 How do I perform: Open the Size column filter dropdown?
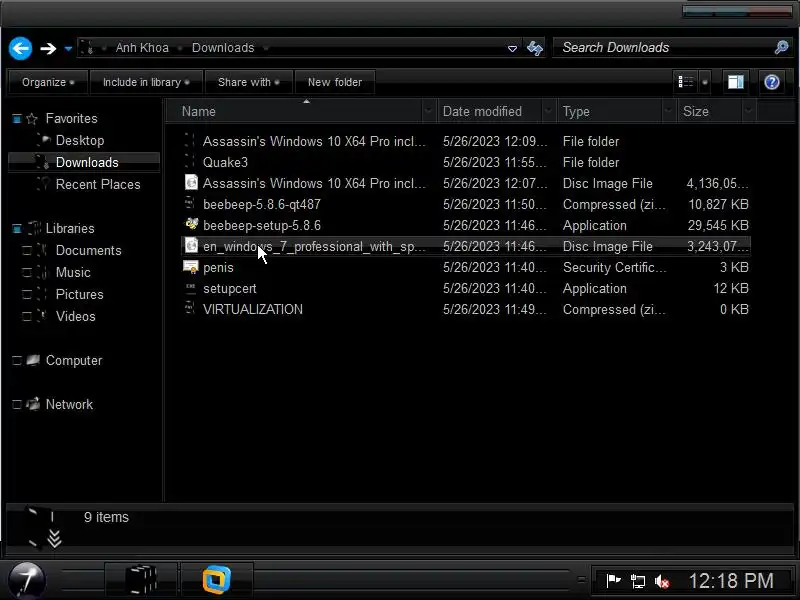[748, 111]
